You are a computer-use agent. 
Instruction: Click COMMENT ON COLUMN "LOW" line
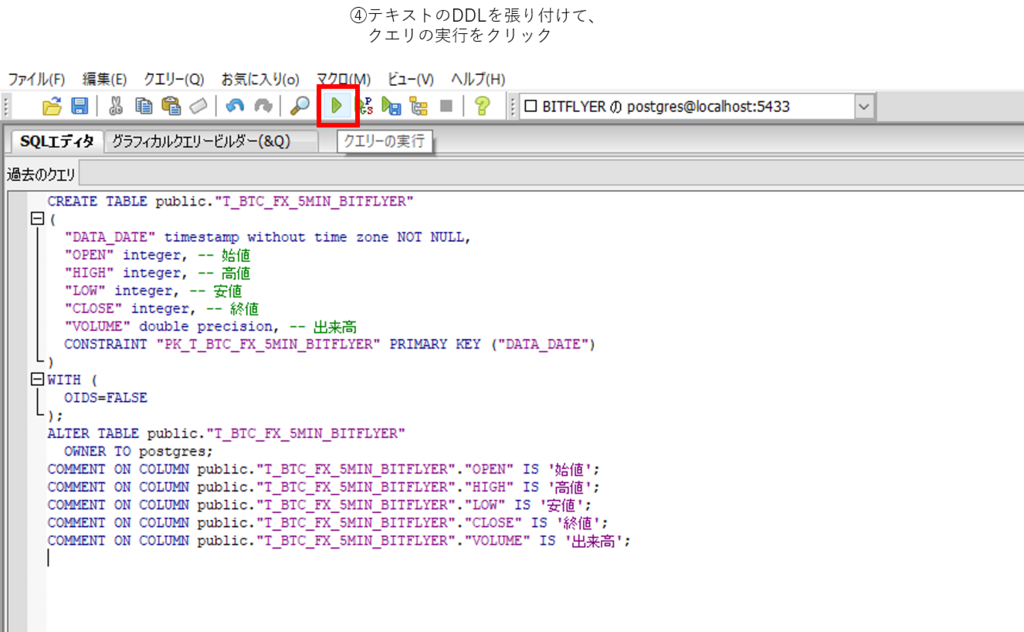pyautogui.click(x=319, y=505)
